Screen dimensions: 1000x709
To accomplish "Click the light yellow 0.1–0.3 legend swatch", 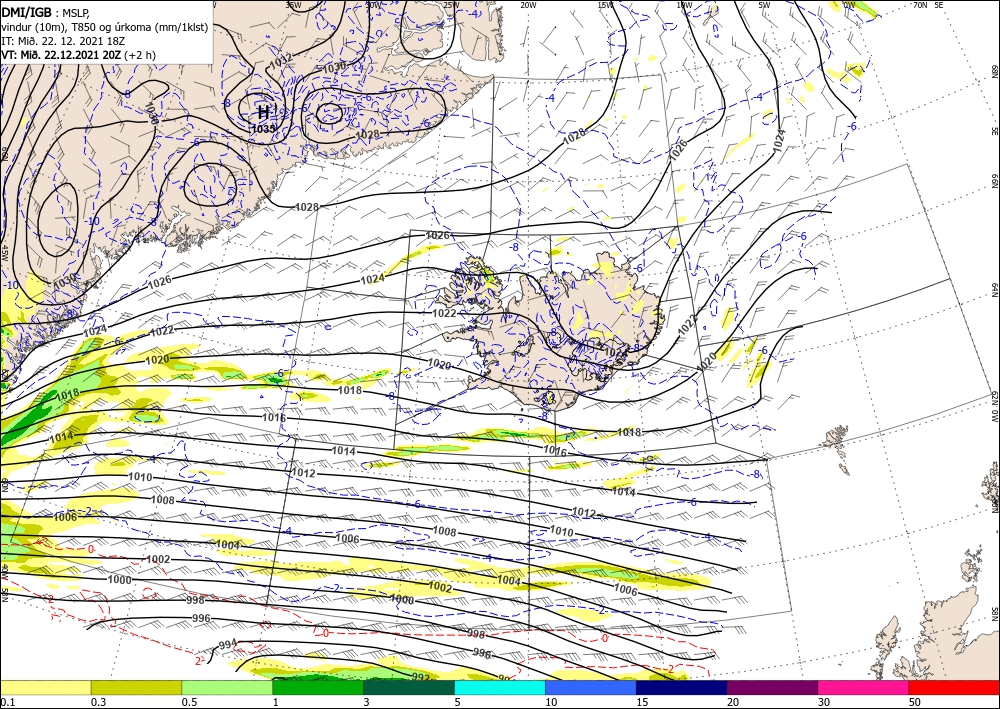I will coord(45,687).
